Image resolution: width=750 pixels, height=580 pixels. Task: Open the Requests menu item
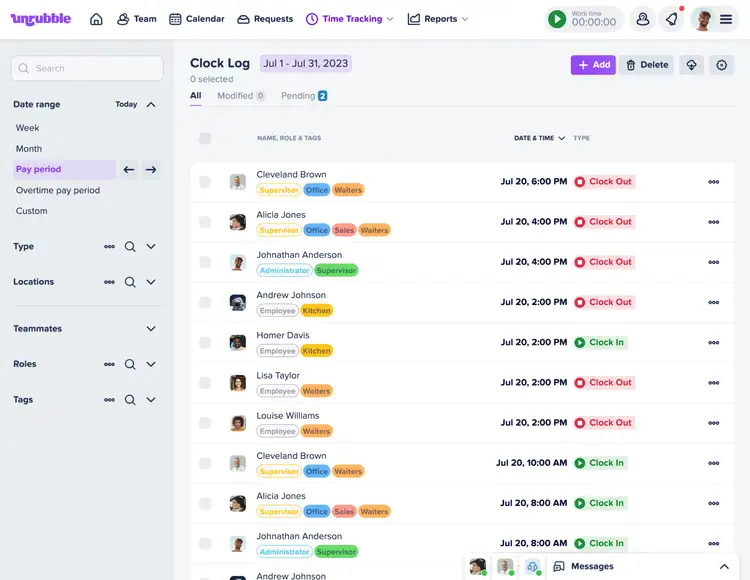pos(265,19)
